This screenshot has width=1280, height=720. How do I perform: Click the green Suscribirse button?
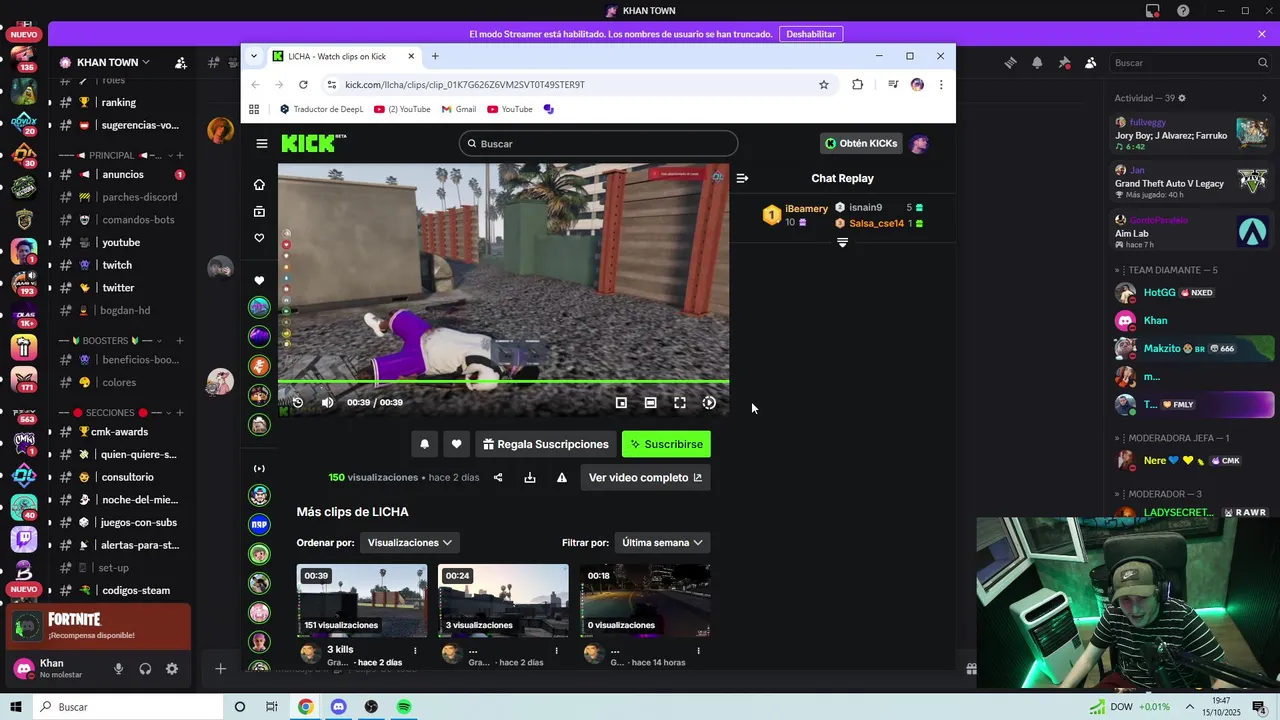pos(666,444)
